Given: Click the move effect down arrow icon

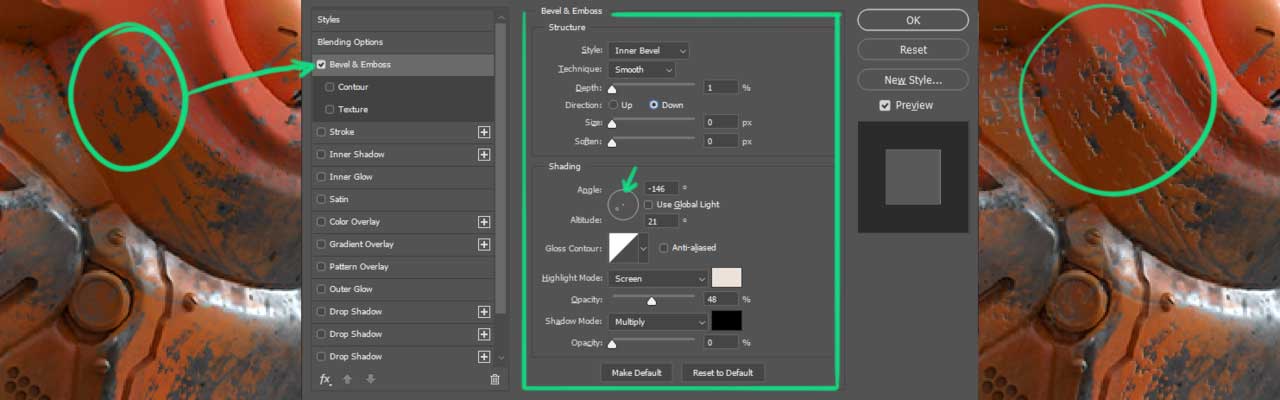Looking at the screenshot, I should 370,380.
